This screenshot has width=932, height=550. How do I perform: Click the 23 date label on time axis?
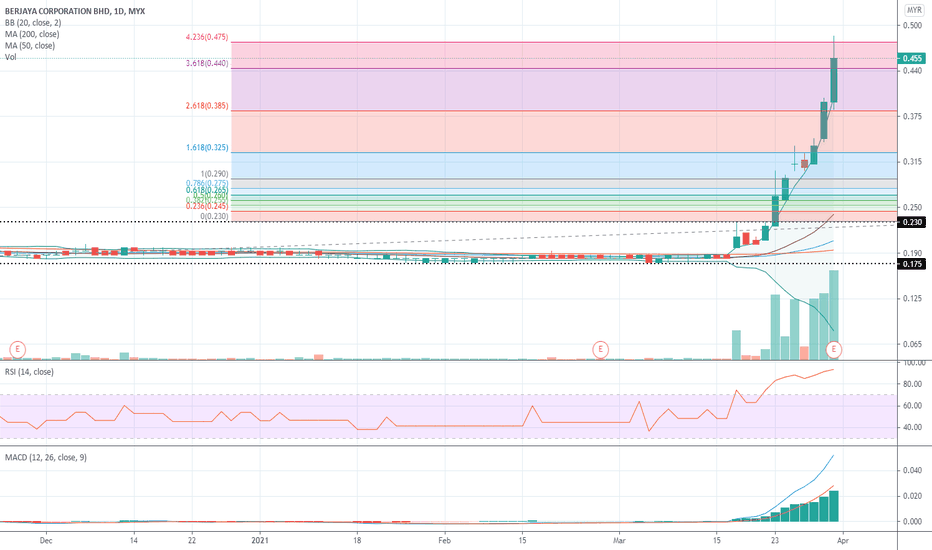(x=774, y=540)
